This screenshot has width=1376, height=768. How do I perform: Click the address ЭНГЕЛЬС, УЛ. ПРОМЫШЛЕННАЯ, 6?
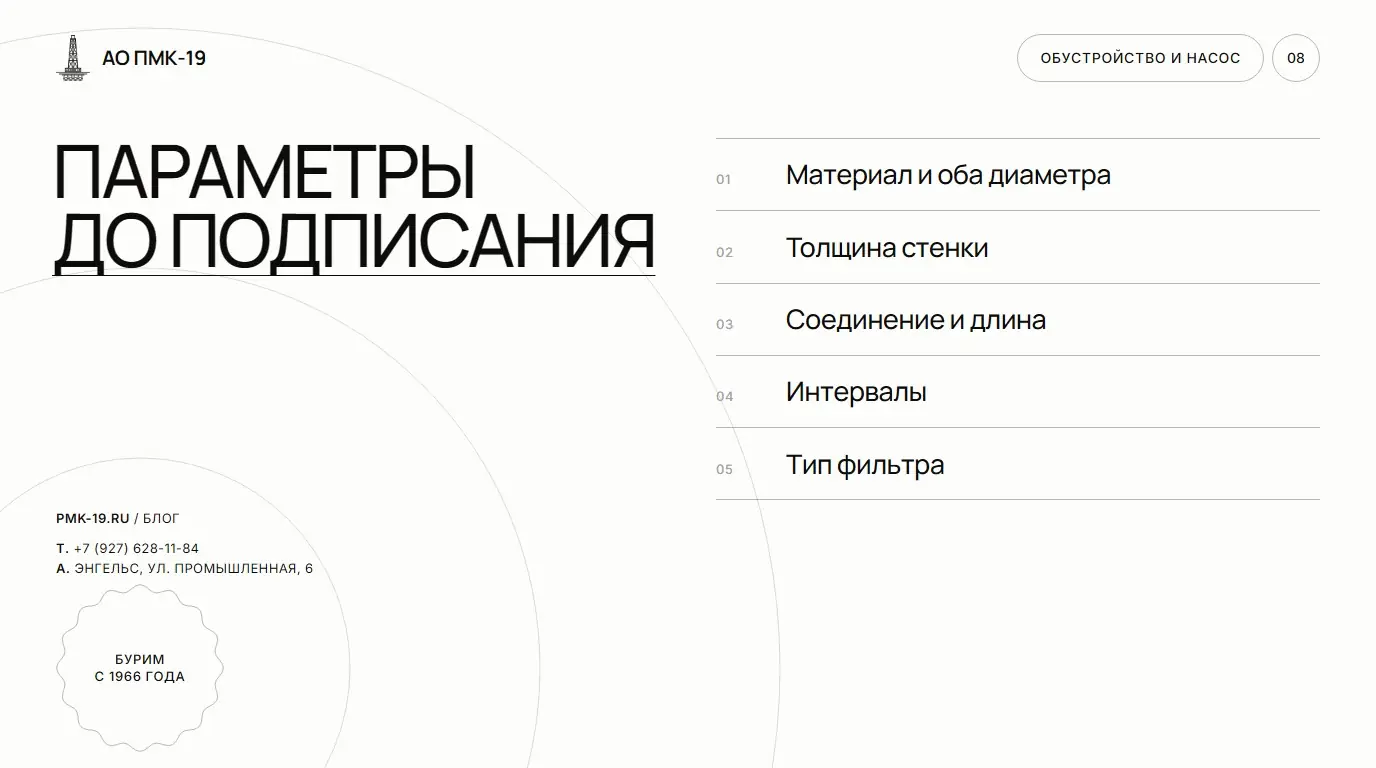coord(194,569)
